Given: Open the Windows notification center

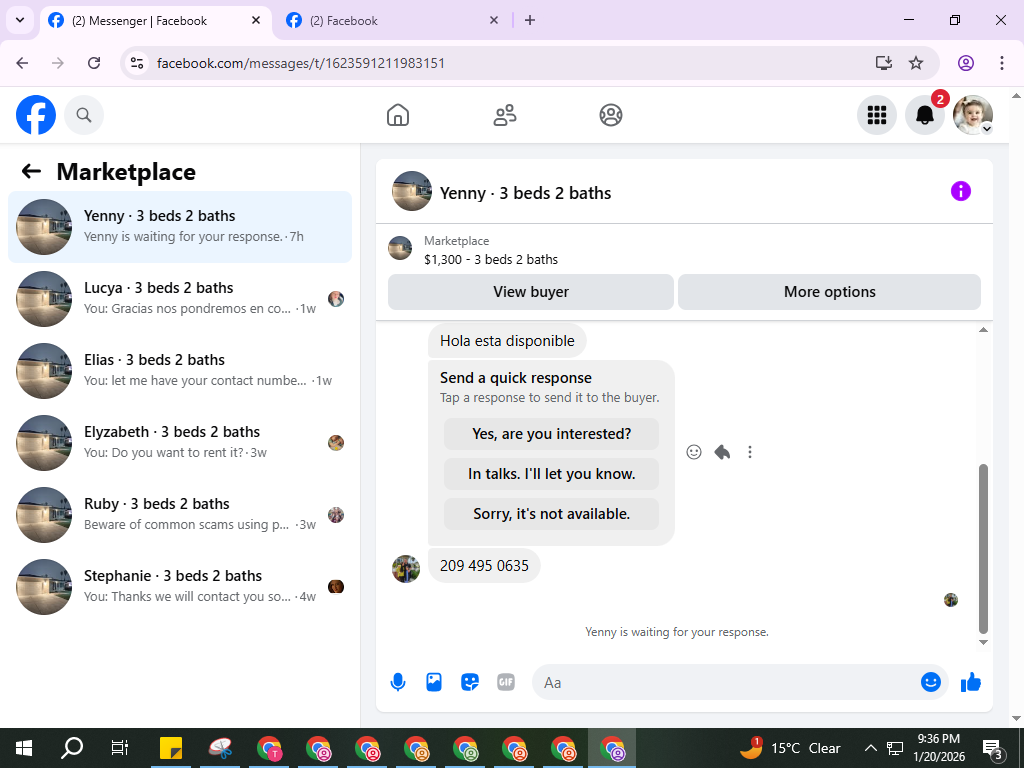Looking at the screenshot, I should tap(993, 748).
